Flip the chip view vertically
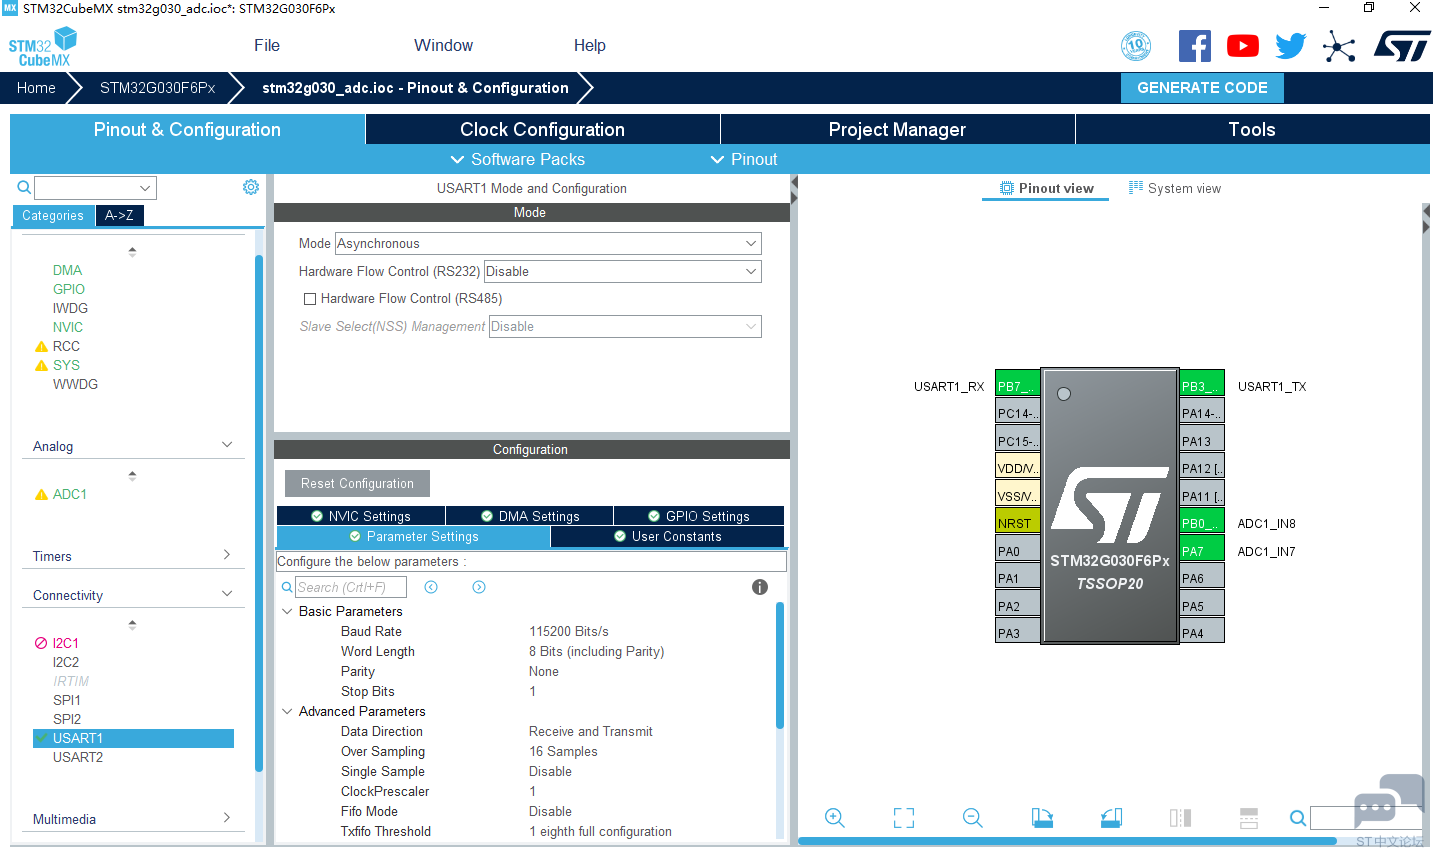This screenshot has height=857, width=1433. point(1249,818)
